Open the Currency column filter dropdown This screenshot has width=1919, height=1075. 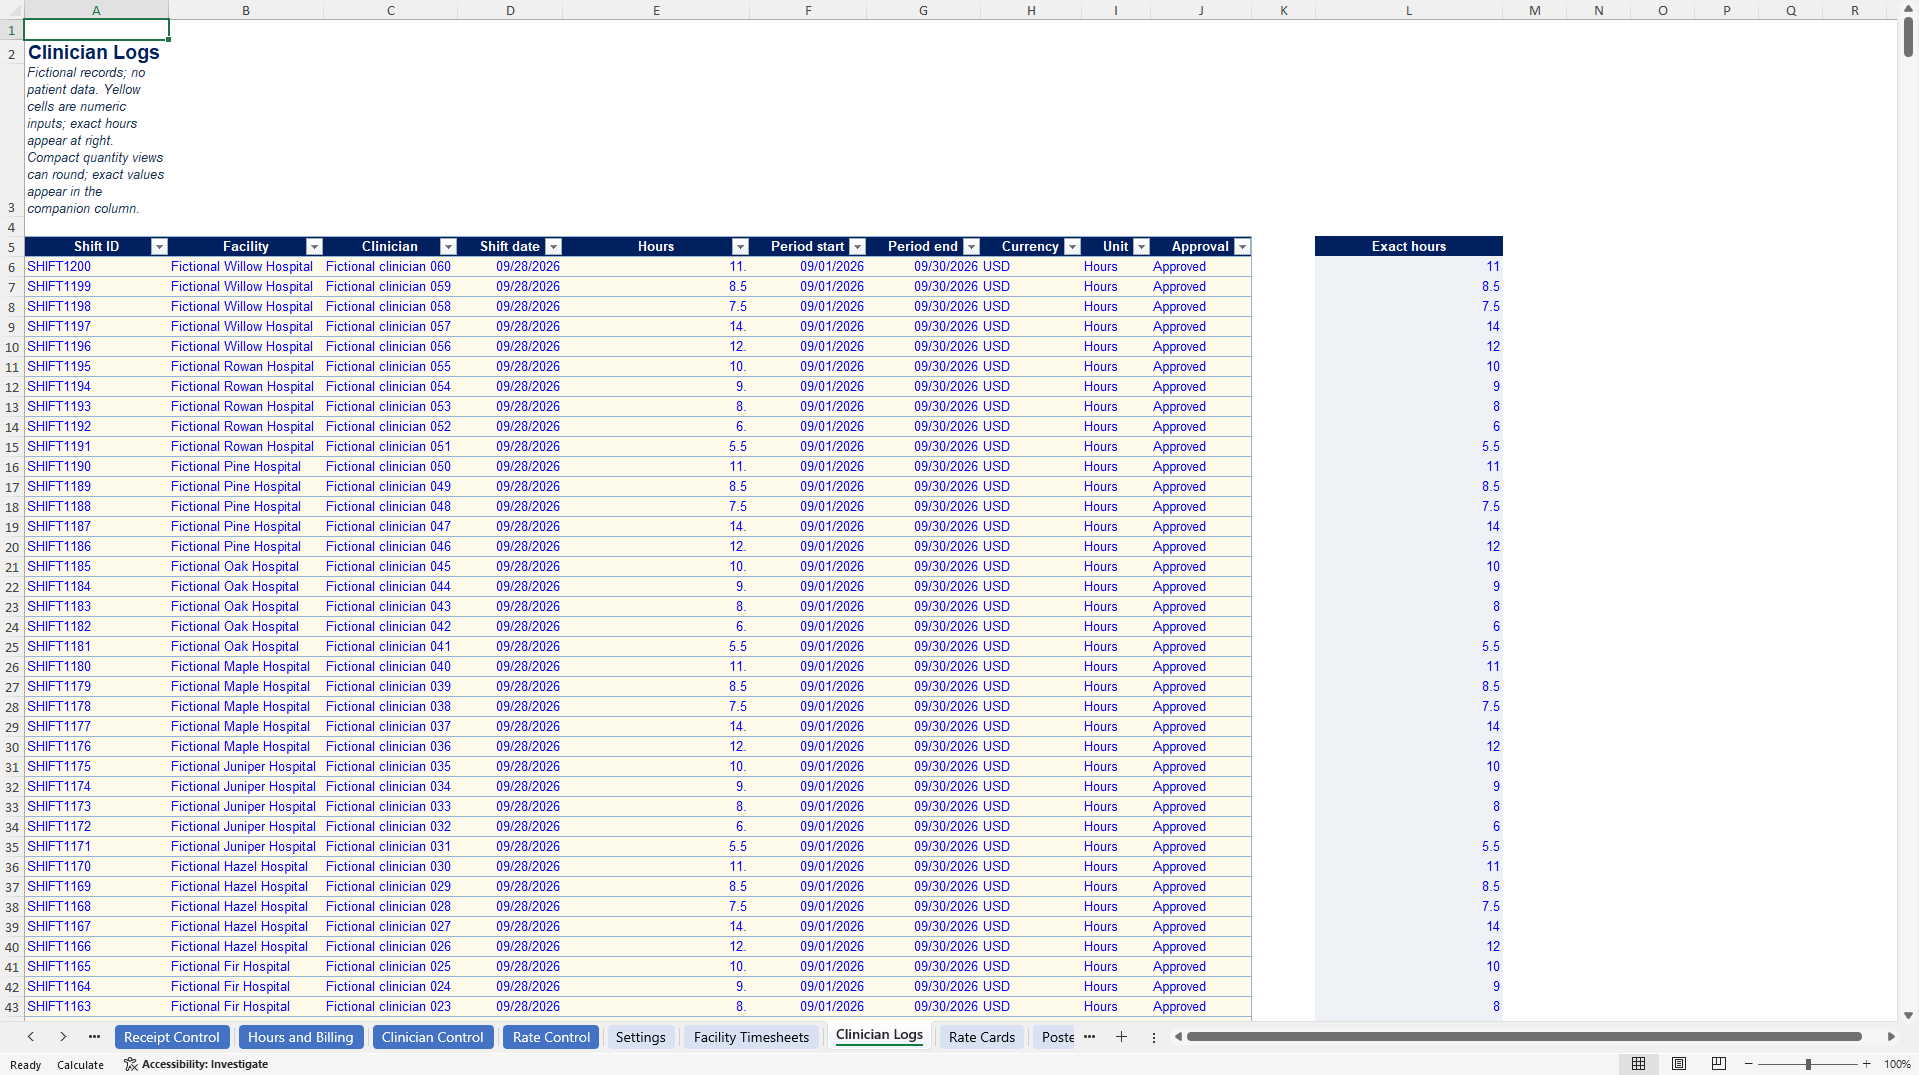point(1073,247)
